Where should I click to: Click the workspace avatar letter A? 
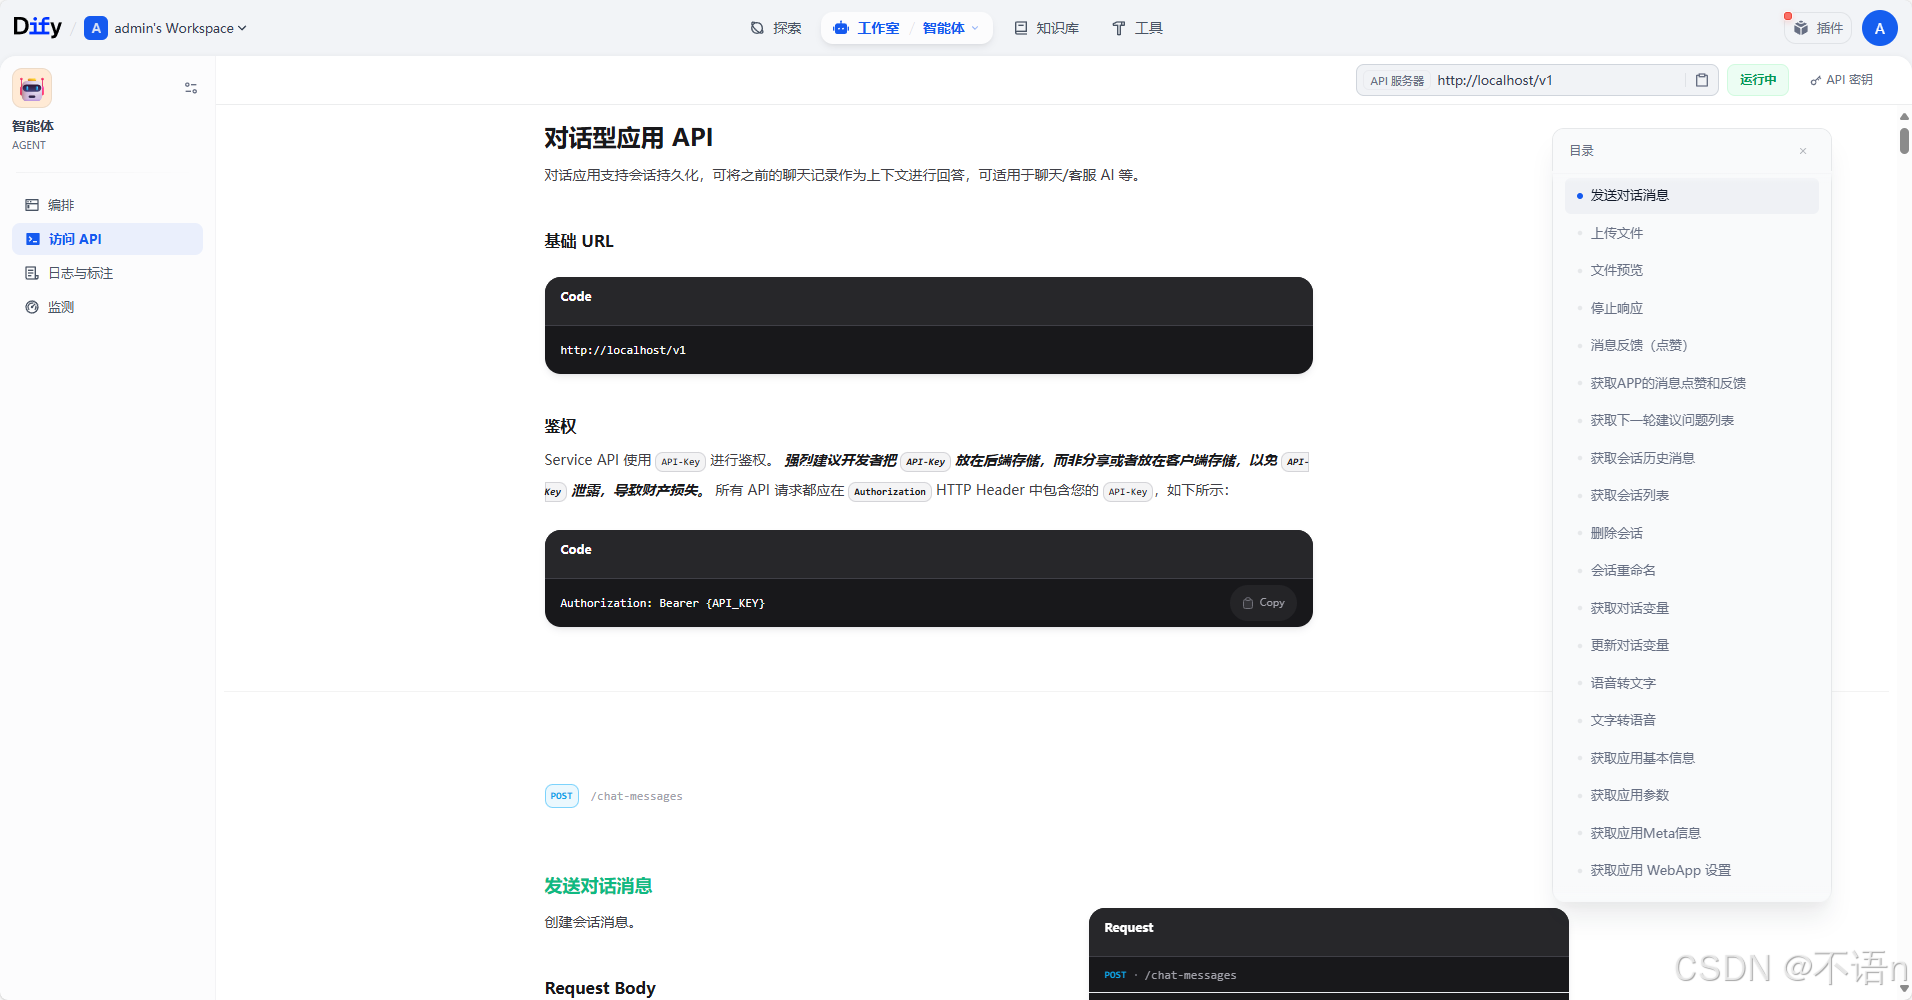point(96,28)
